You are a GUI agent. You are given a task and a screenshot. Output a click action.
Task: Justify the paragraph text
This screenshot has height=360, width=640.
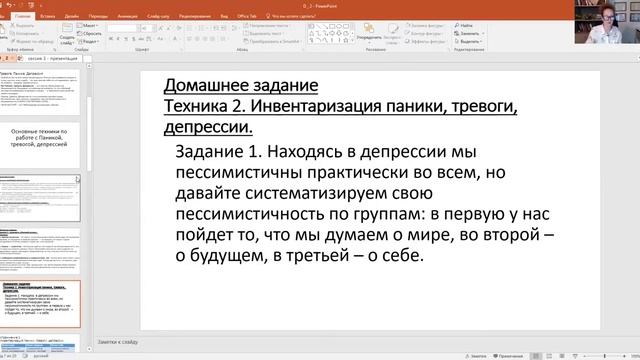[213, 39]
